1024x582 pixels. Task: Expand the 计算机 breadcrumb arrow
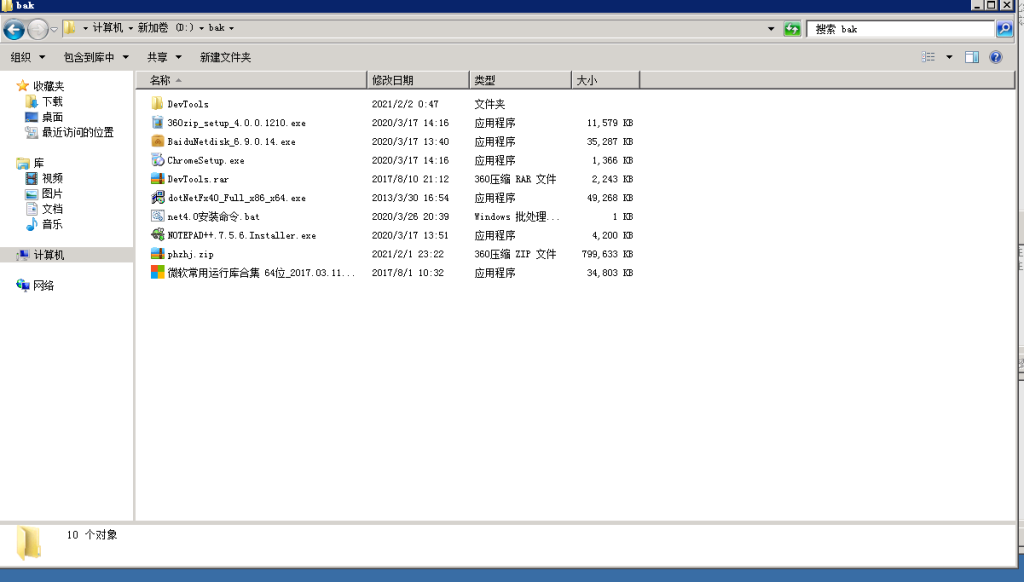(131, 28)
